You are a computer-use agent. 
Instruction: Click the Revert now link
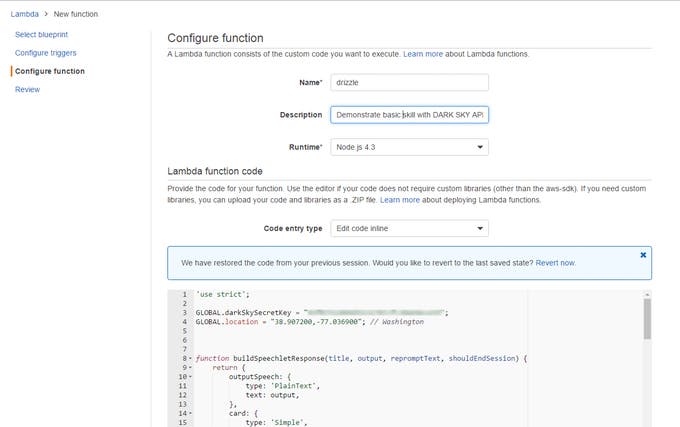coord(555,263)
